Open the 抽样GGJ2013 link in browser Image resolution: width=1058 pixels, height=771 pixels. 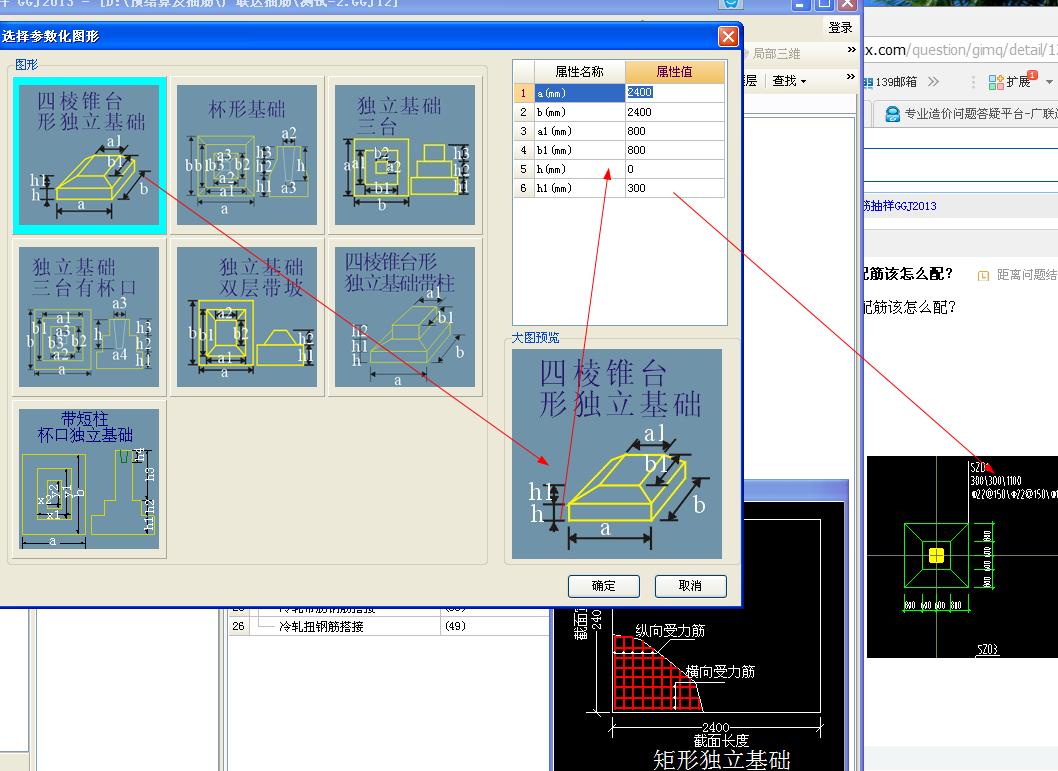click(899, 206)
